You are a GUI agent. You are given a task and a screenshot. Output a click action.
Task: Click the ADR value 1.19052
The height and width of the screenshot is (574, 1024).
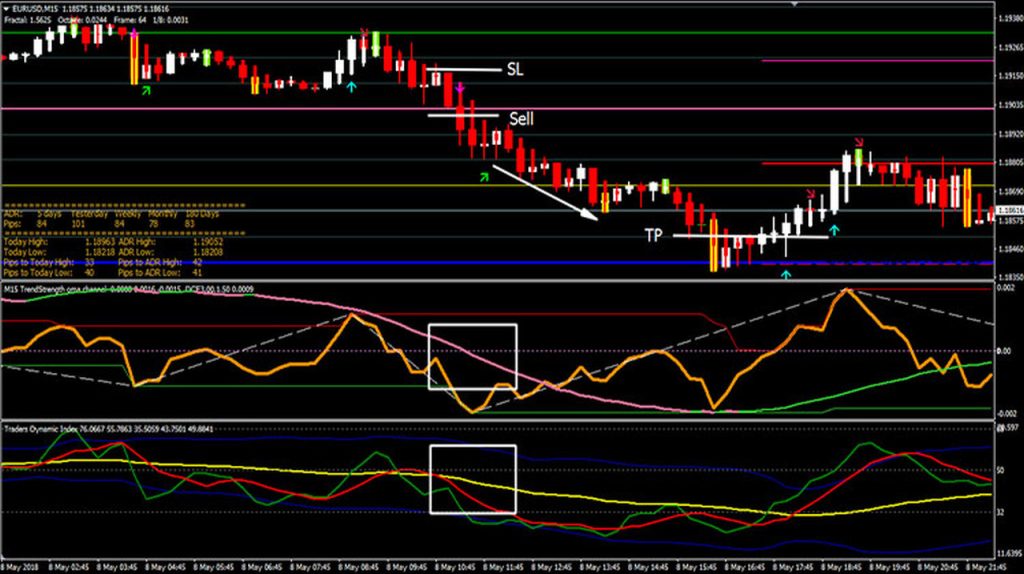[x=208, y=242]
